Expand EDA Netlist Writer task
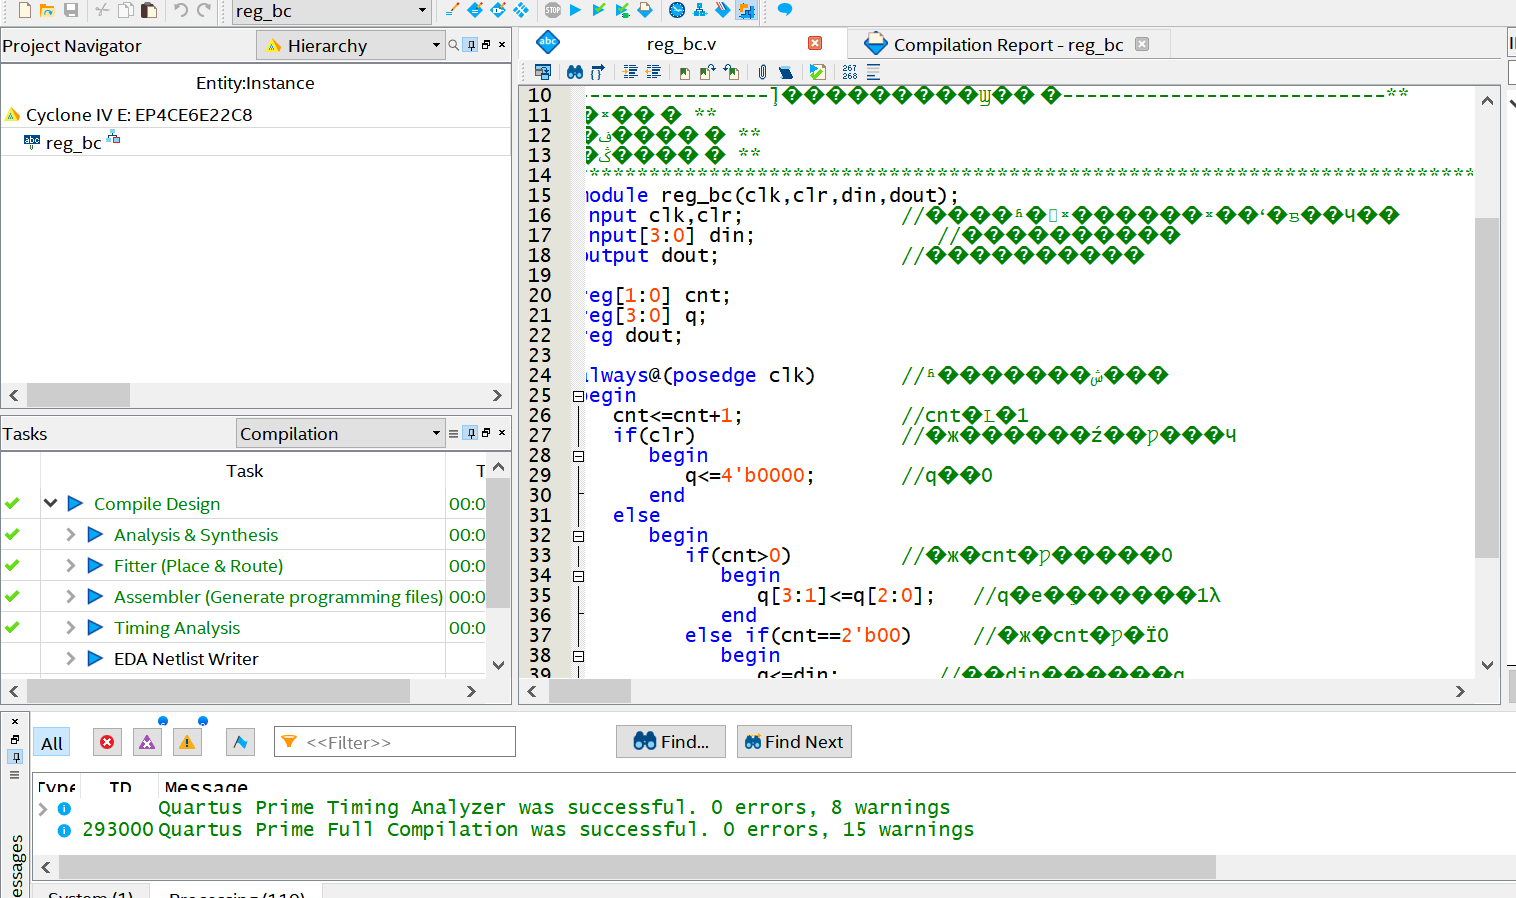This screenshot has width=1516, height=898. (x=70, y=659)
